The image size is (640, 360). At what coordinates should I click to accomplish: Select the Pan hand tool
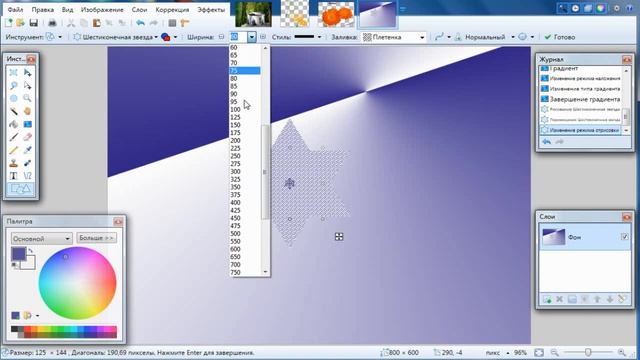(27, 111)
